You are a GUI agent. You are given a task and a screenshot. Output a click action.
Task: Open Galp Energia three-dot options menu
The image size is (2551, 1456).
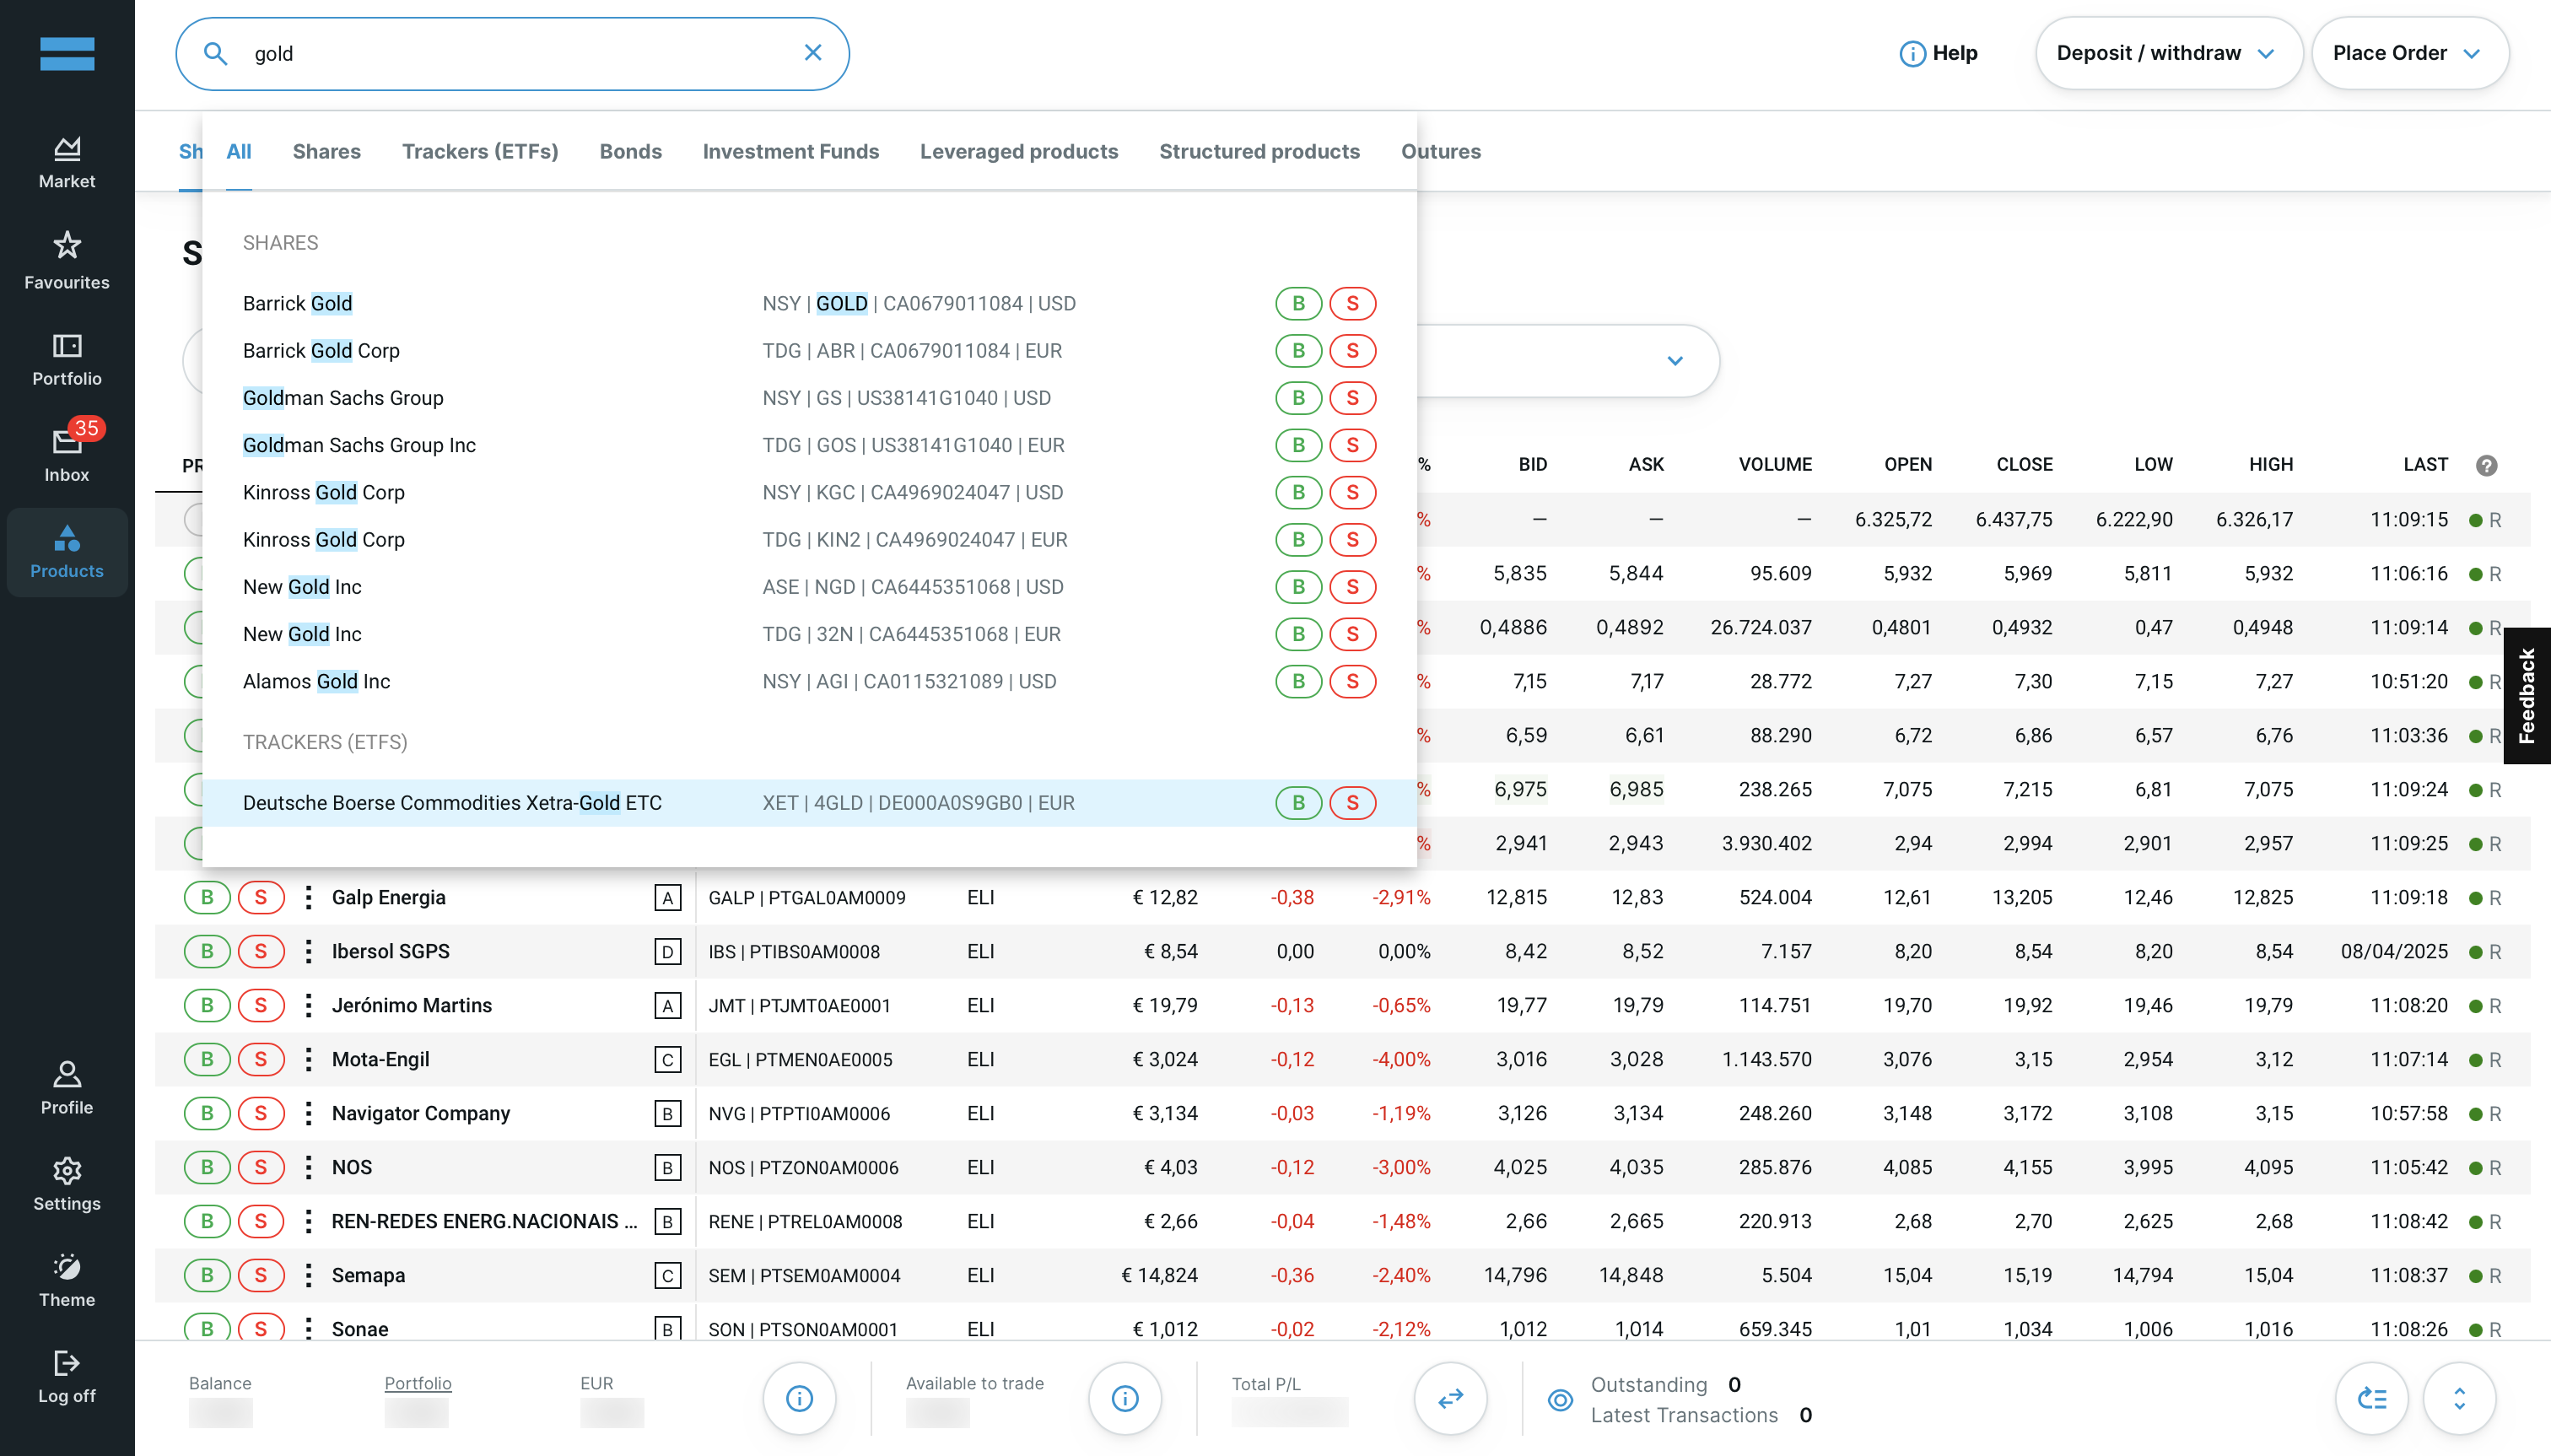click(x=308, y=898)
